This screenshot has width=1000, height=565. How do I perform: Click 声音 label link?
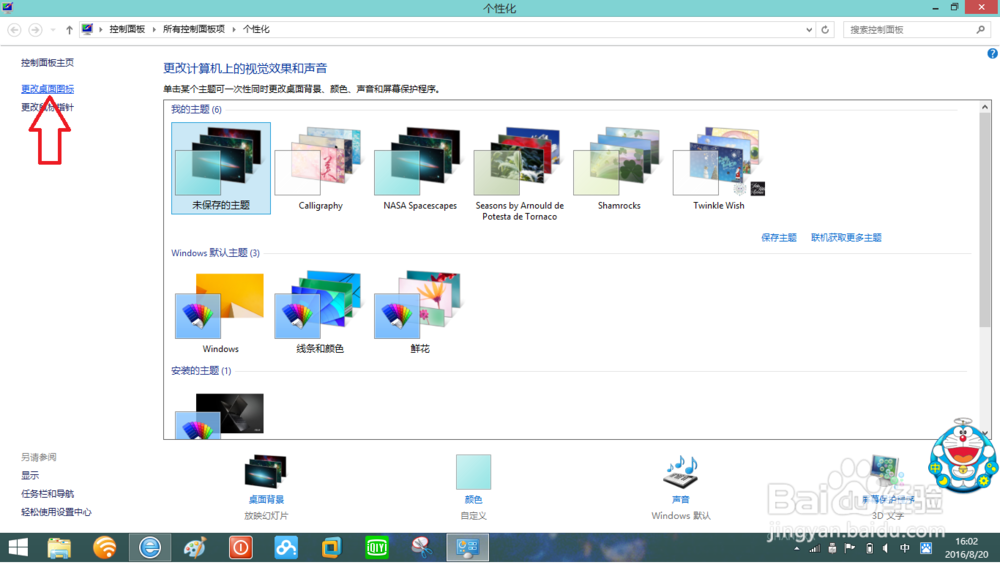coord(680,499)
